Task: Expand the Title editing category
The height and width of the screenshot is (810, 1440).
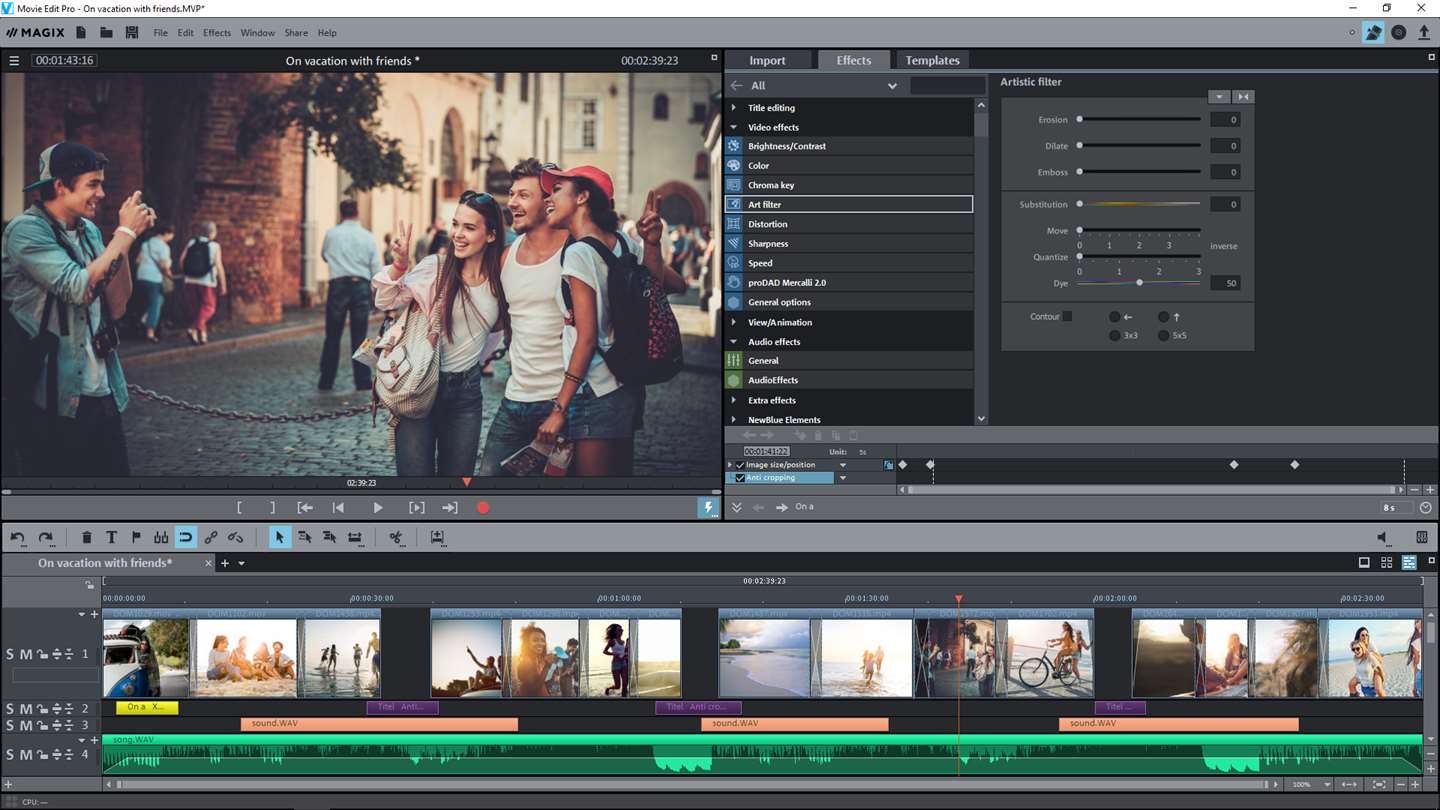Action: 734,108
